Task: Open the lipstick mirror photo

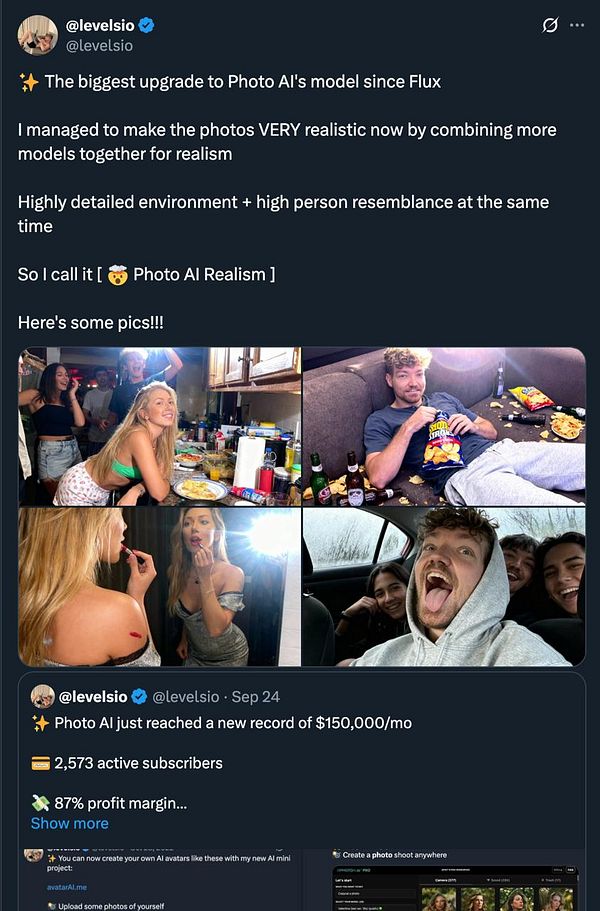Action: [160, 587]
